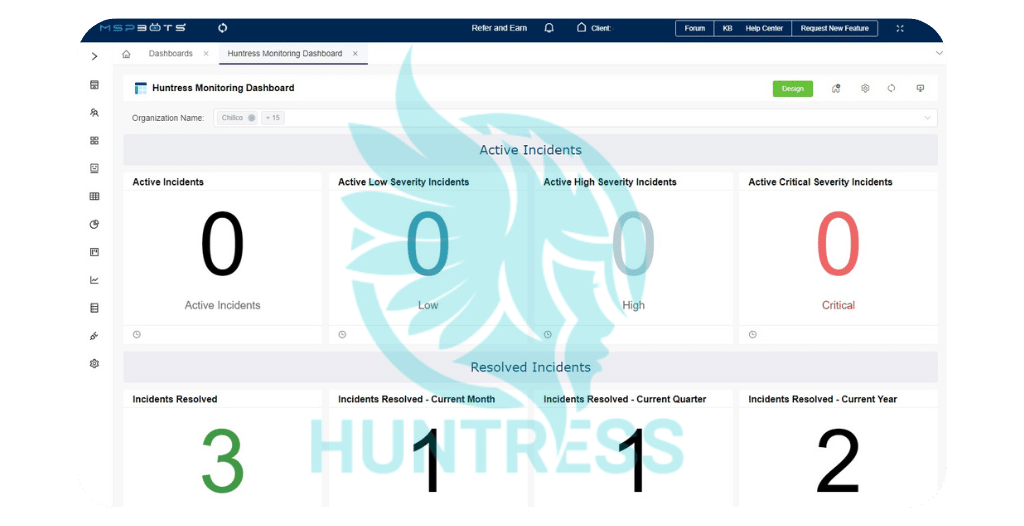
Task: Open the line chart sidebar icon
Action: [94, 280]
